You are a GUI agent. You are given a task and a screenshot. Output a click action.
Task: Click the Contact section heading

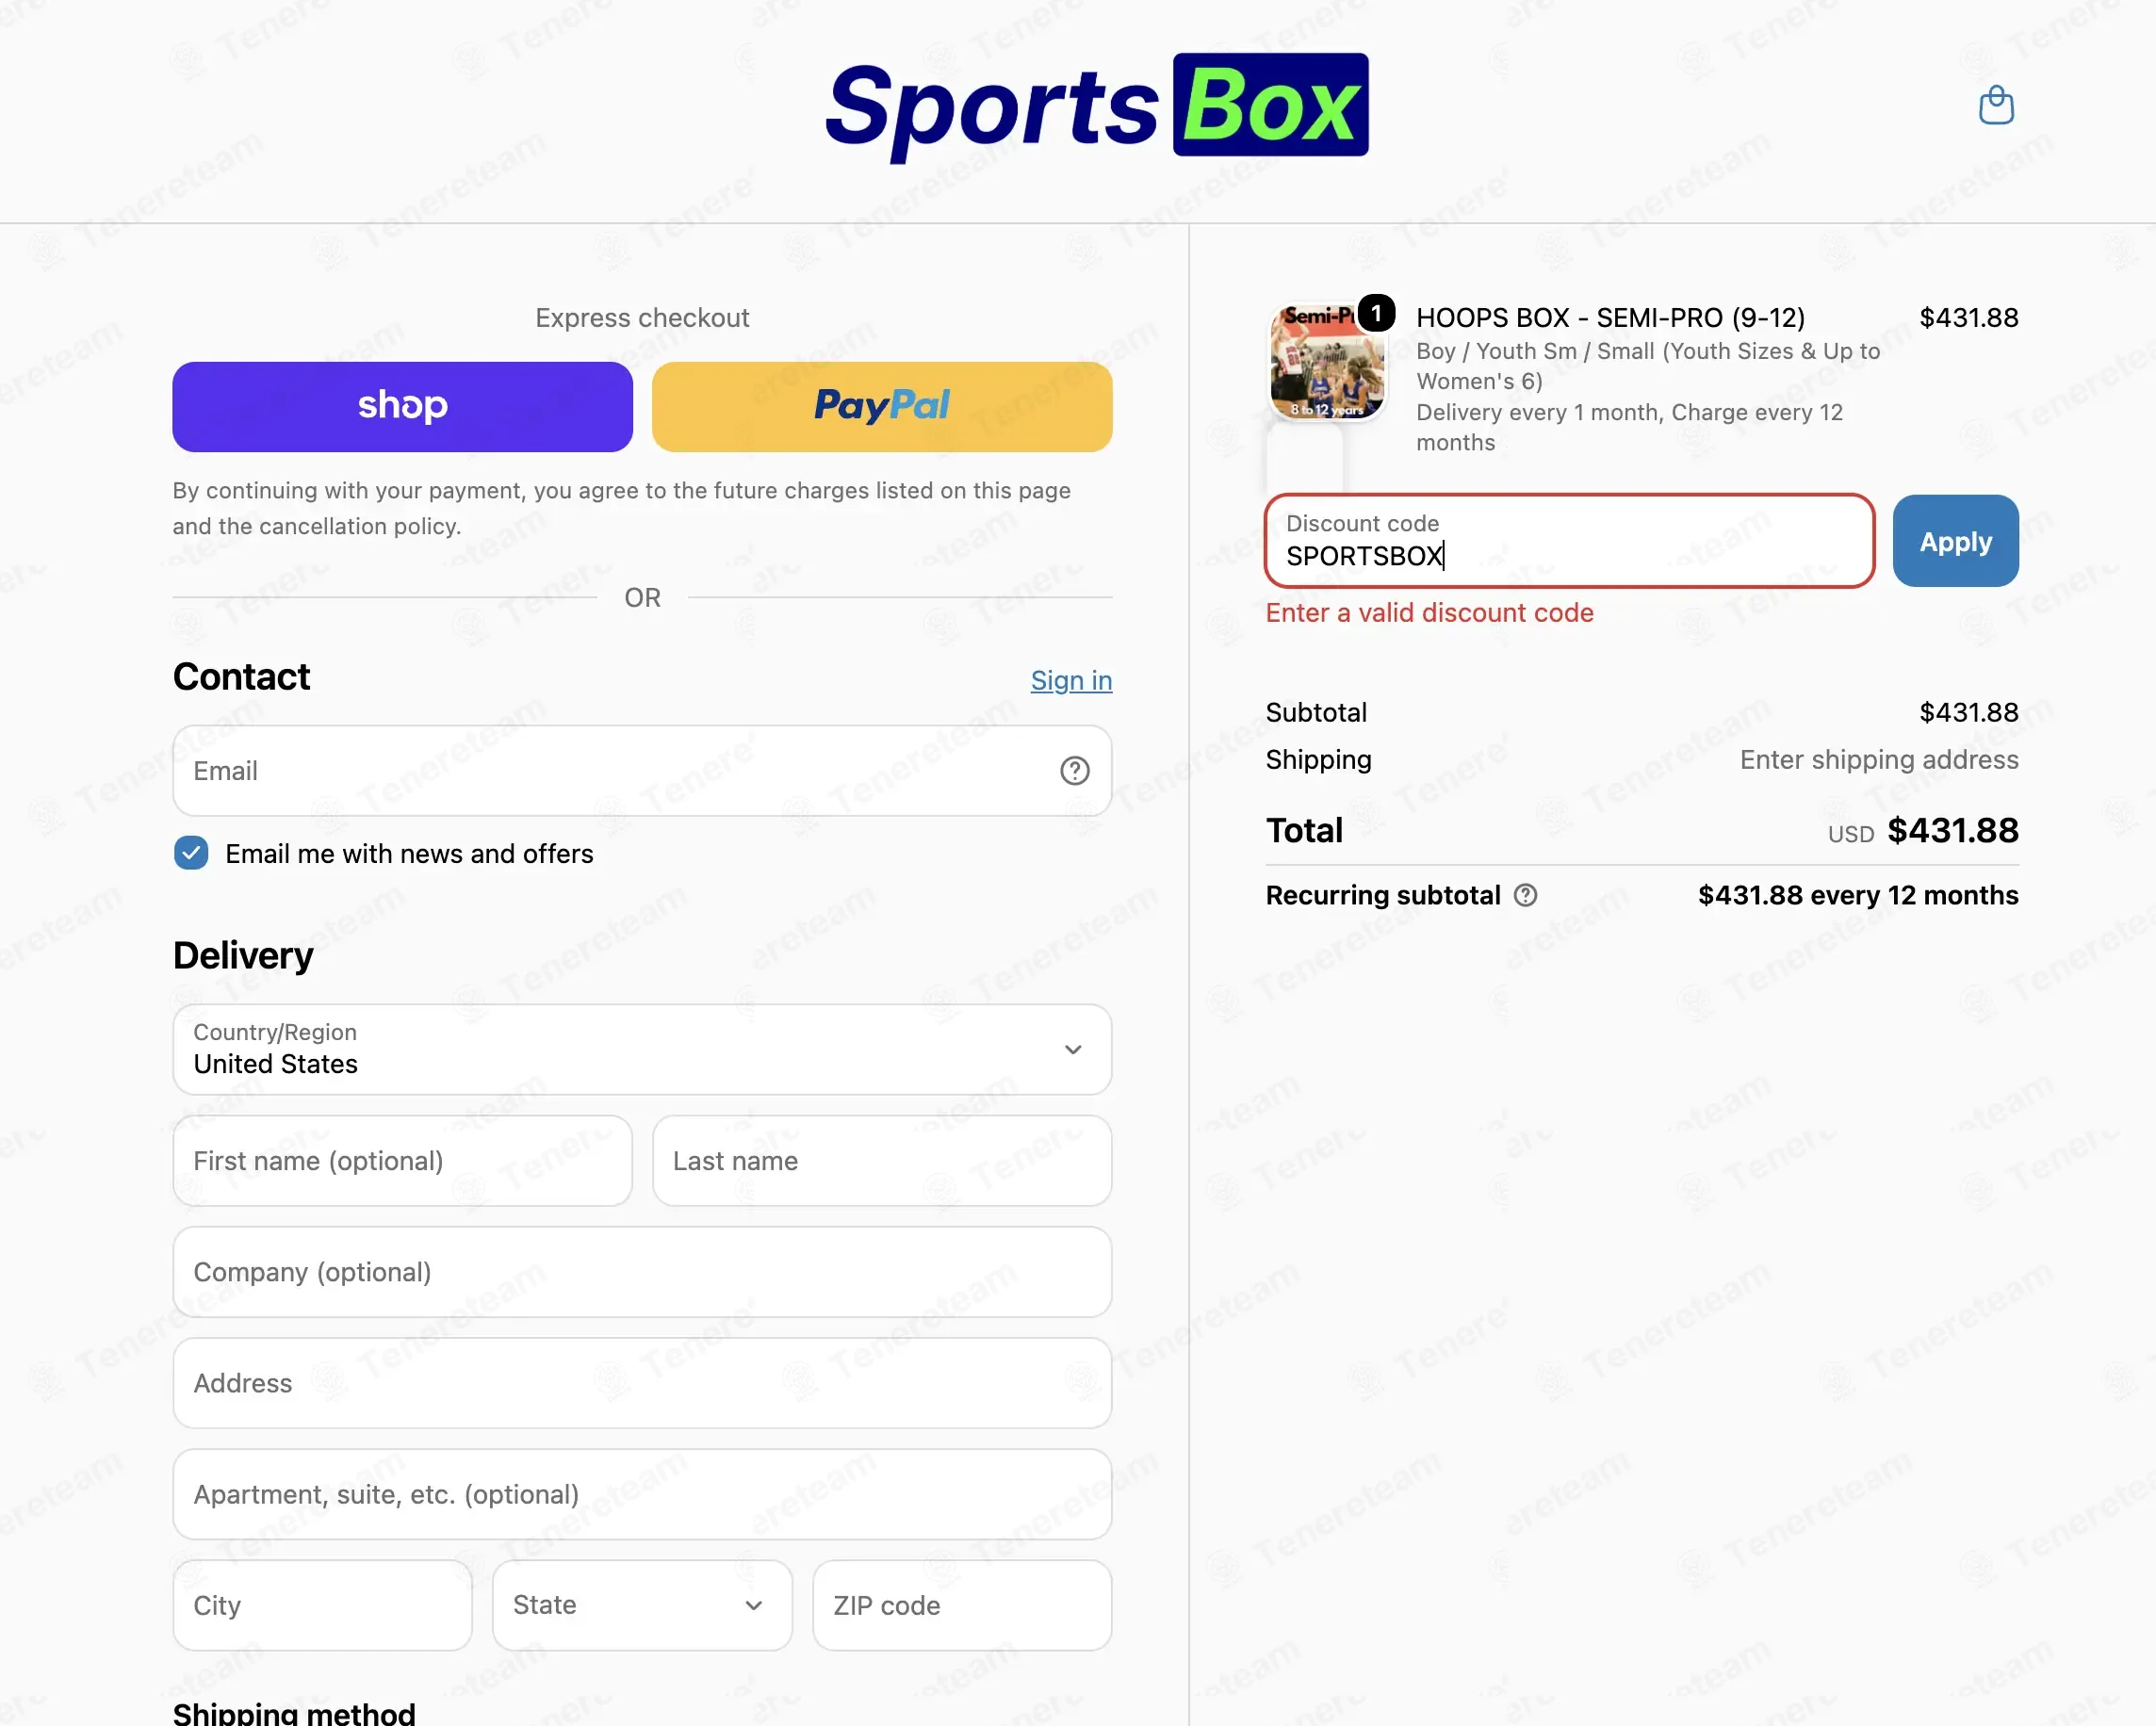tap(241, 677)
